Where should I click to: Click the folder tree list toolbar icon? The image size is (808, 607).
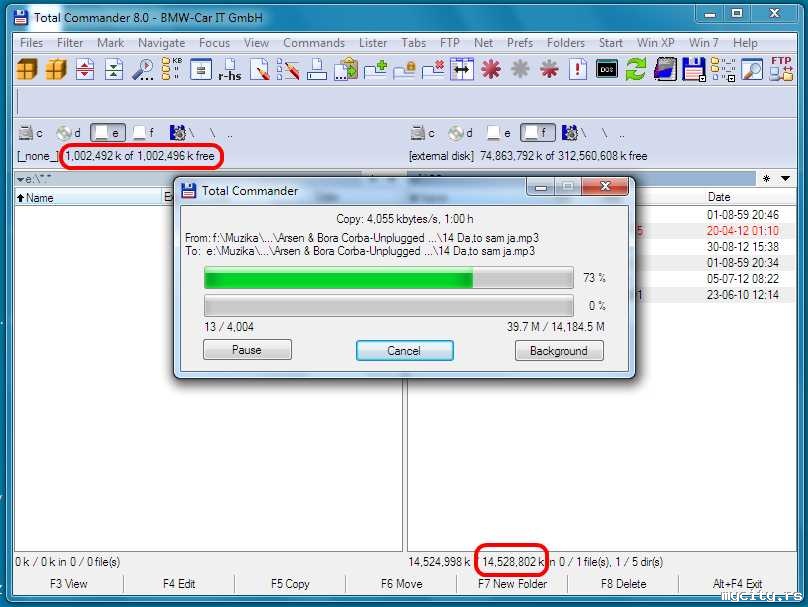click(723, 69)
